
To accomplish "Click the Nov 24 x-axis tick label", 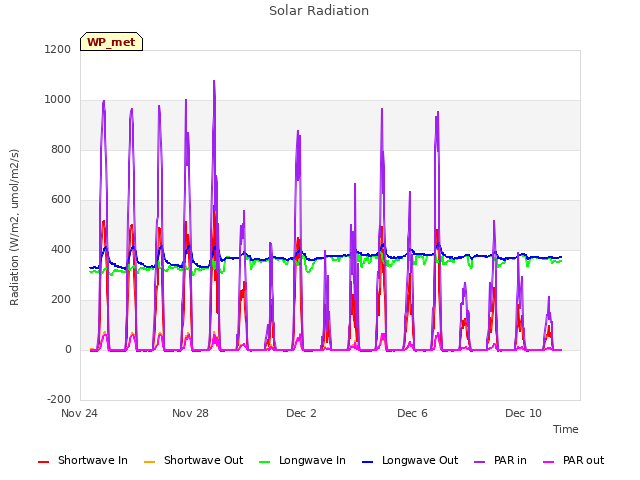I will point(79,413).
